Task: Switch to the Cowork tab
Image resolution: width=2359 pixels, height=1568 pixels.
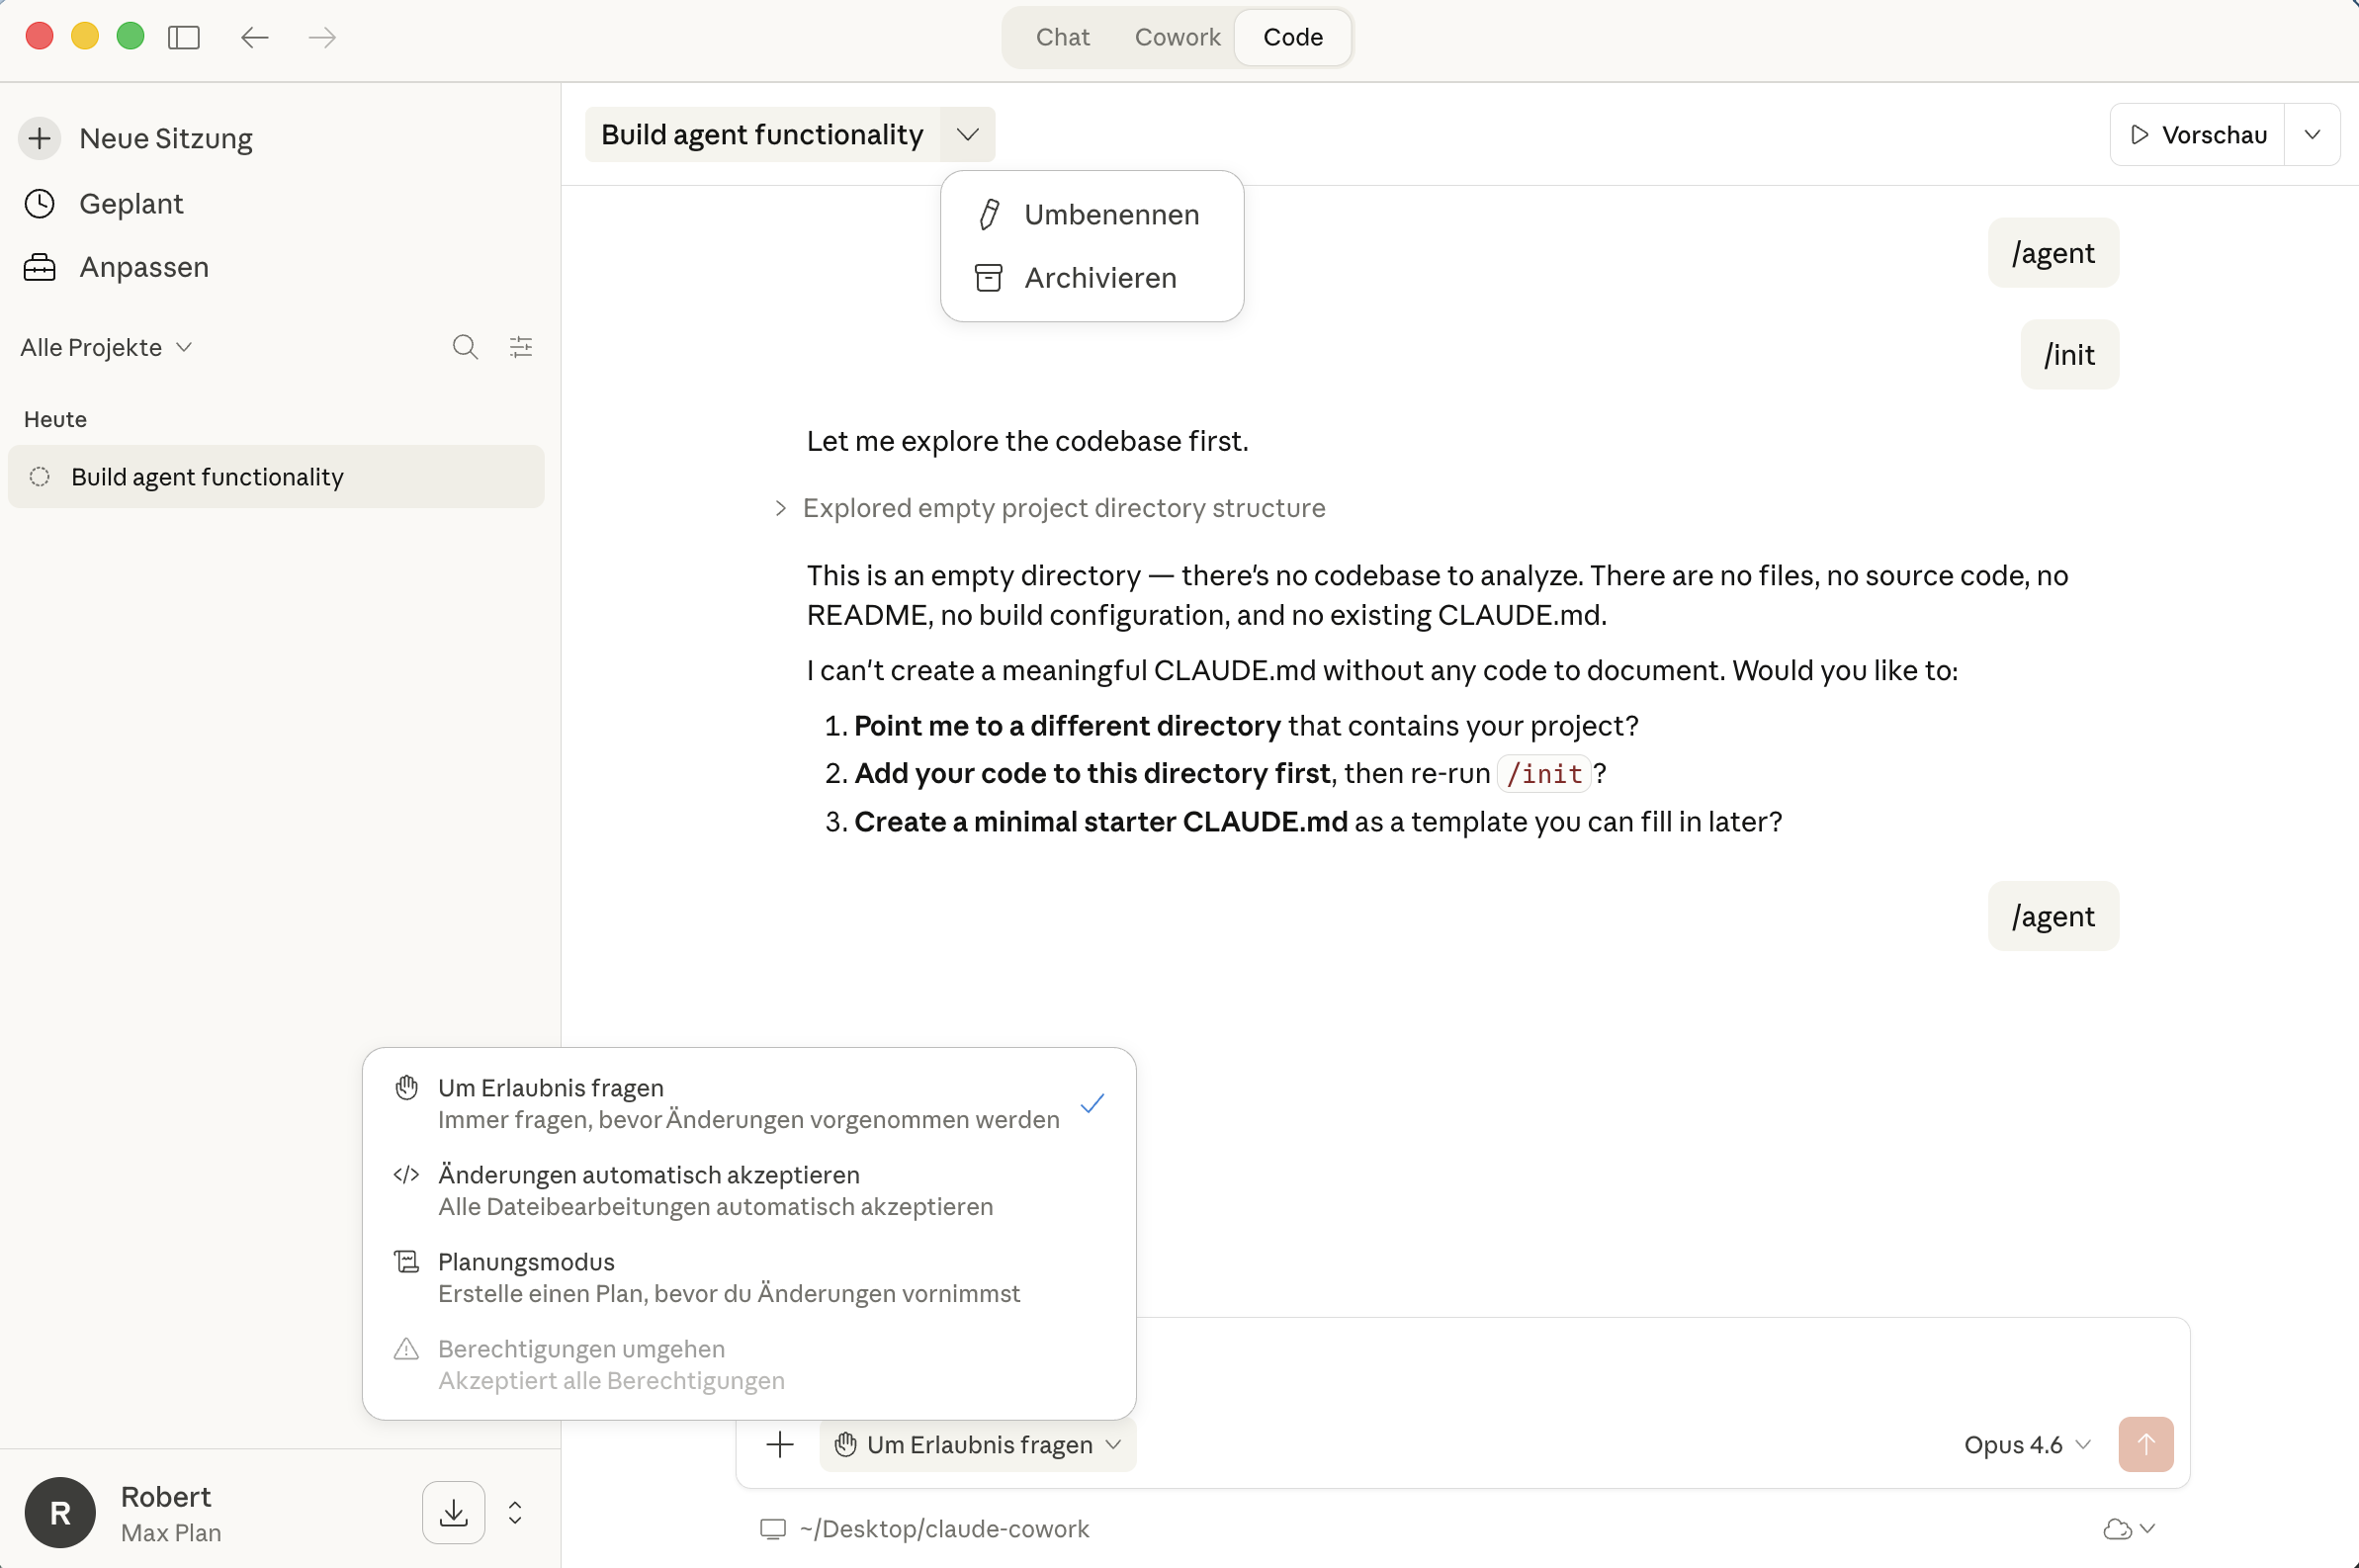Action: [x=1177, y=37]
